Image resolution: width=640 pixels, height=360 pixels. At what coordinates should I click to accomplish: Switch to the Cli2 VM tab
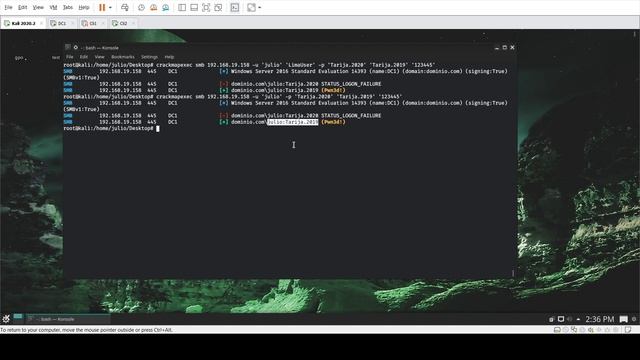pyautogui.click(x=123, y=23)
